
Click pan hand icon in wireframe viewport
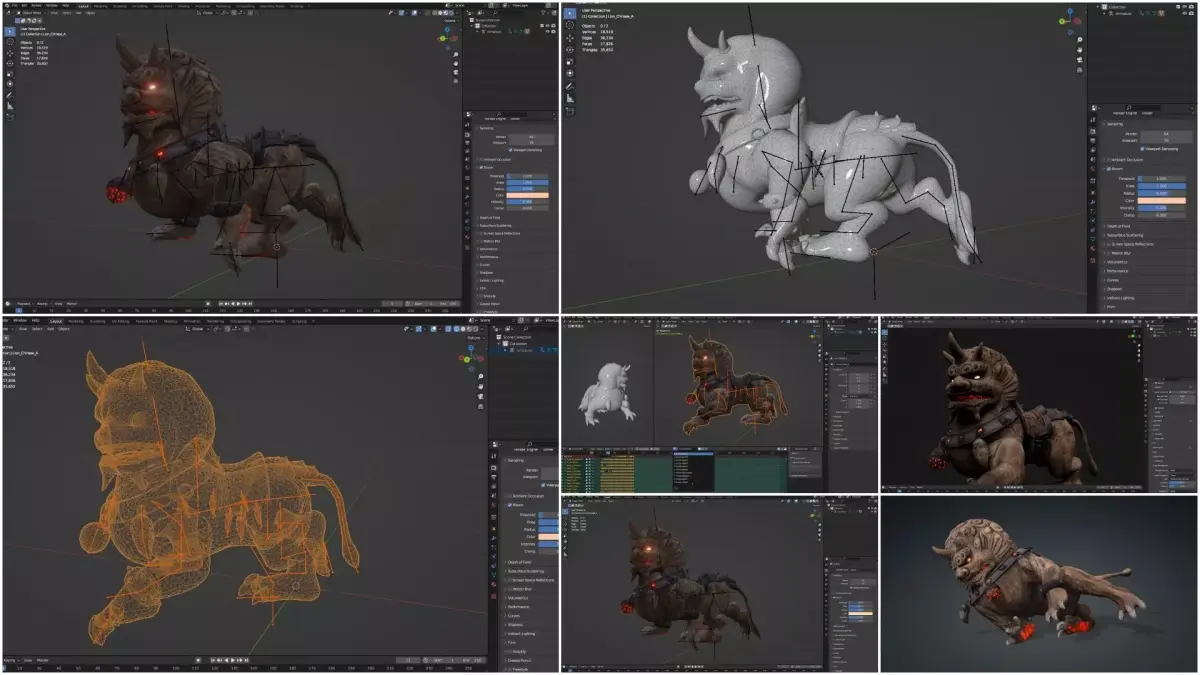481,385
